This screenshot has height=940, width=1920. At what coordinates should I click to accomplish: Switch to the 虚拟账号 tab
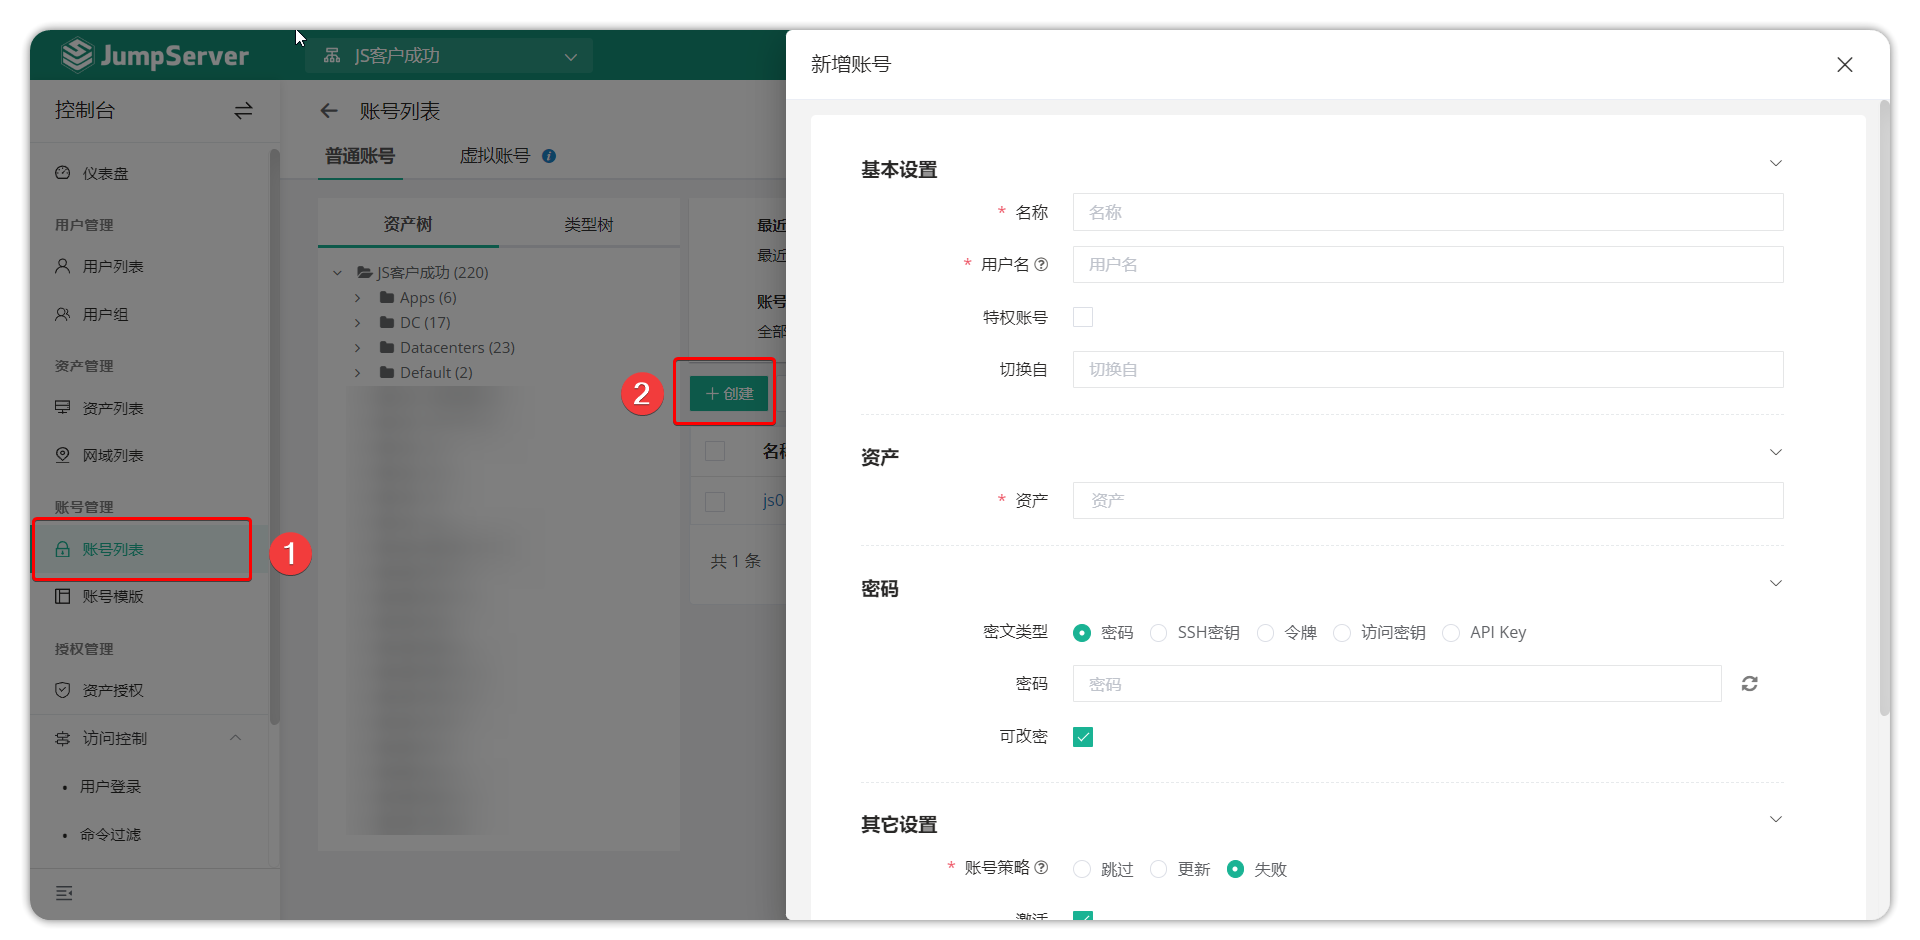[x=495, y=156]
